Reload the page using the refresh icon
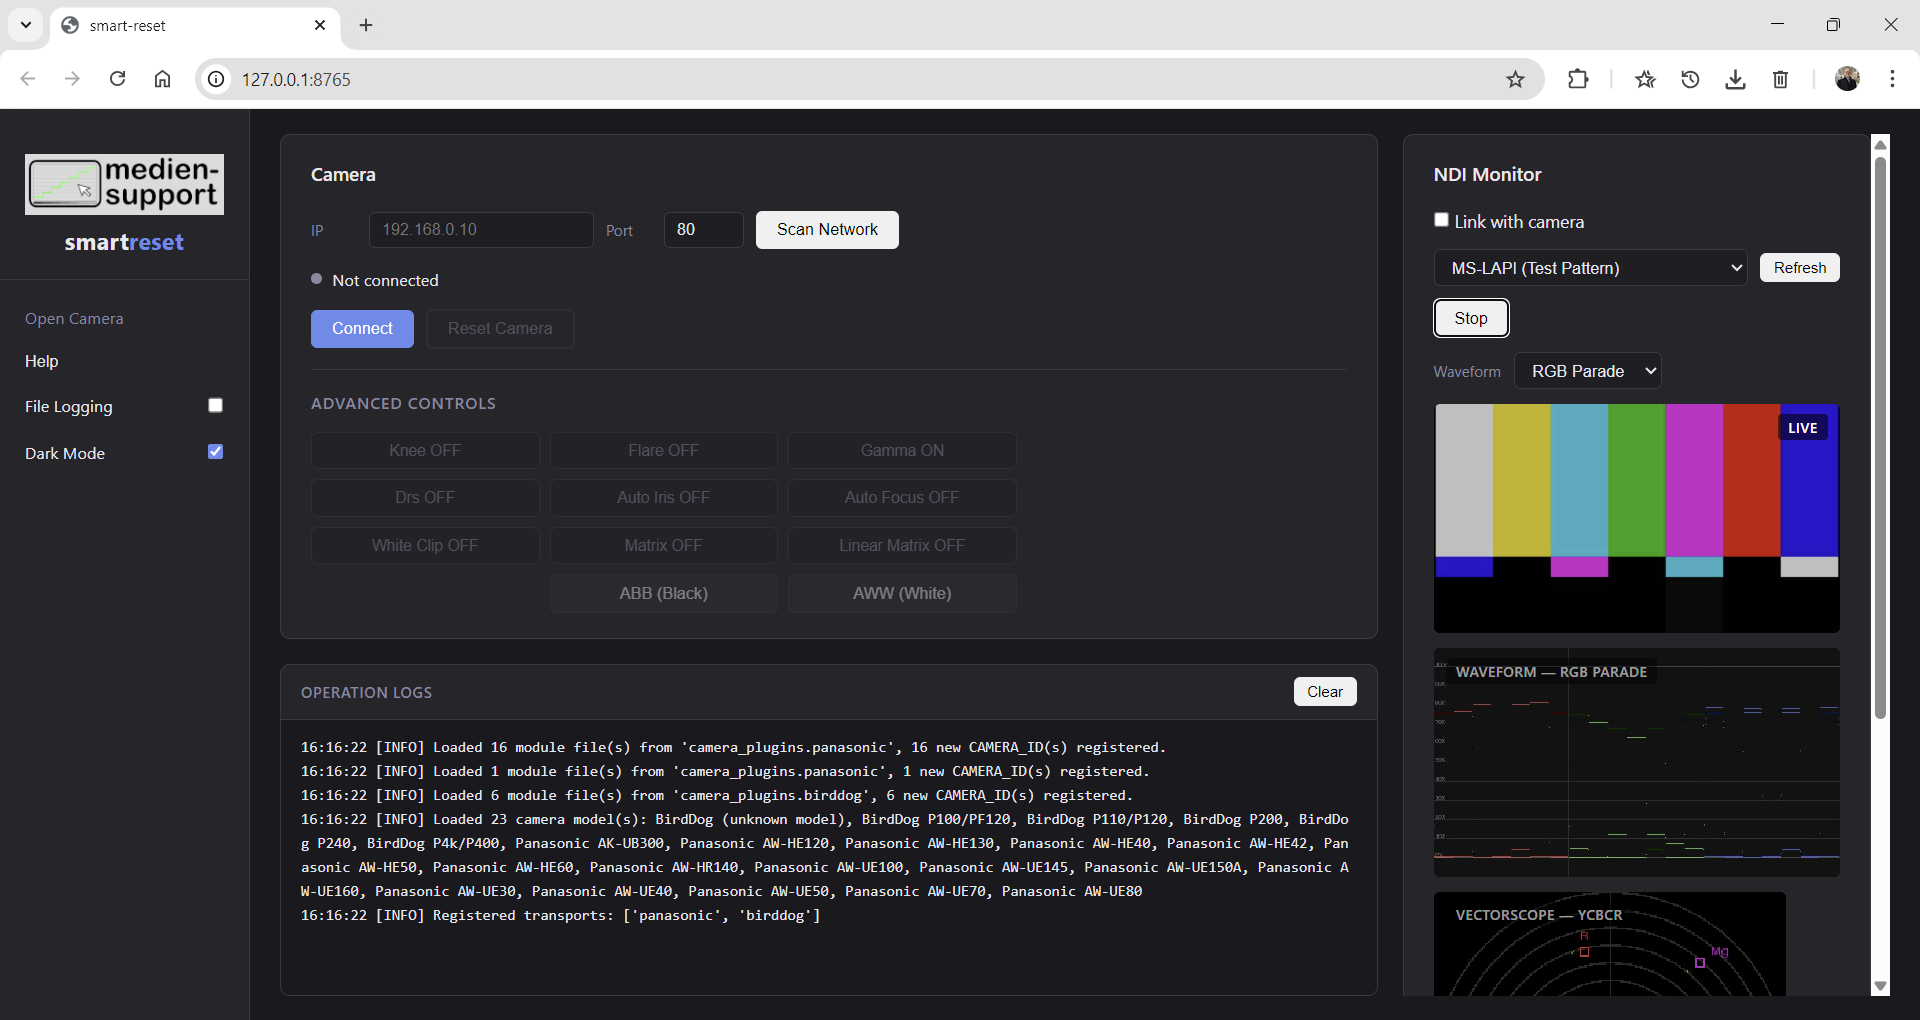The image size is (1920, 1020). pyautogui.click(x=117, y=79)
